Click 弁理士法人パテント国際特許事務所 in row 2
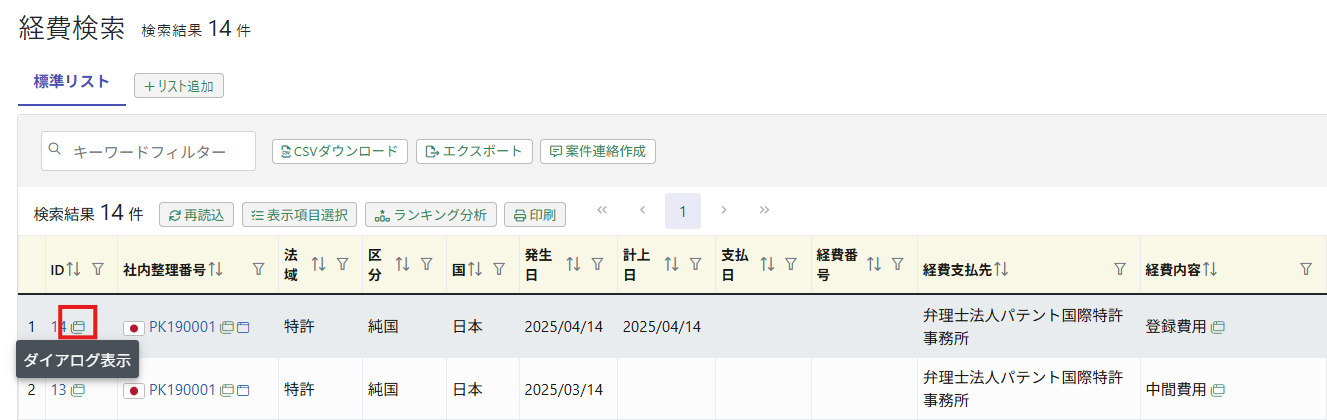 (1023, 390)
